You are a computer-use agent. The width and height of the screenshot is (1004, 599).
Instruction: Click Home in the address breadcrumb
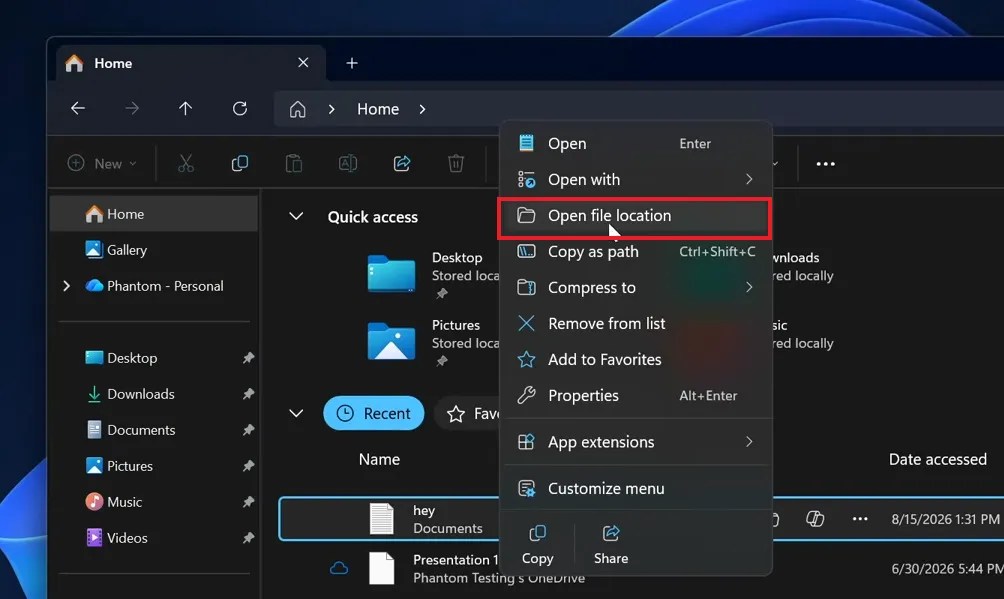pyautogui.click(x=378, y=109)
